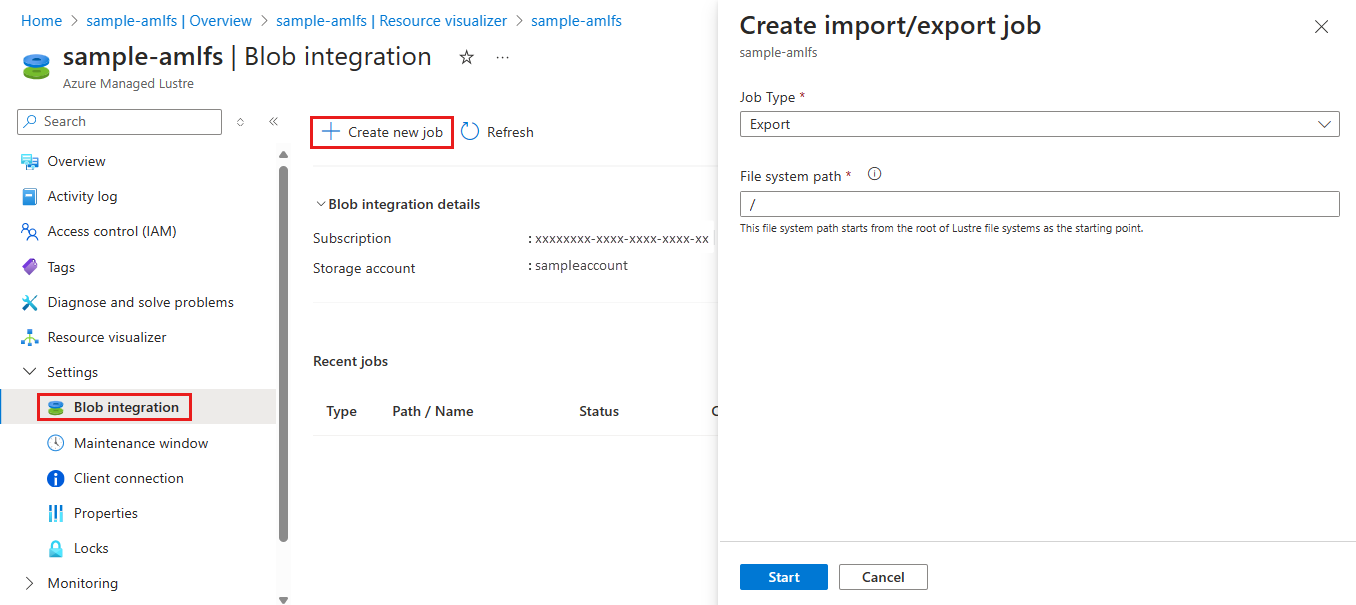1356x605 pixels.
Task: Open Access control (IAM) page
Action: (111, 232)
